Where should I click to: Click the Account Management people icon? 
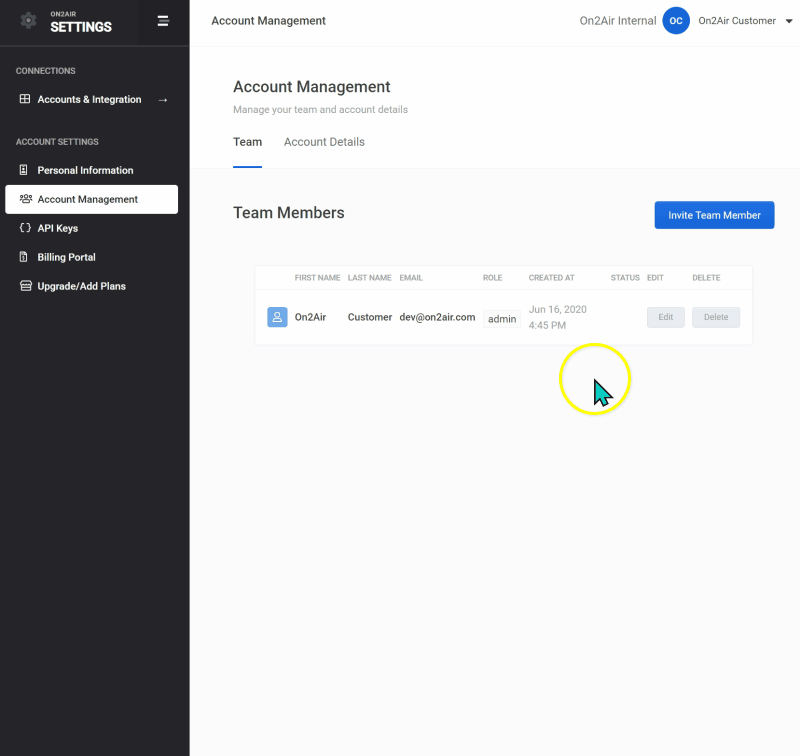click(x=25, y=199)
